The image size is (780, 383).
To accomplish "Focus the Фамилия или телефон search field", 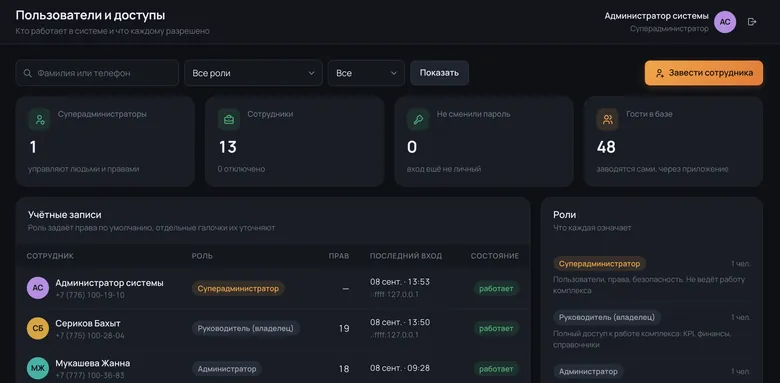I will coord(97,73).
